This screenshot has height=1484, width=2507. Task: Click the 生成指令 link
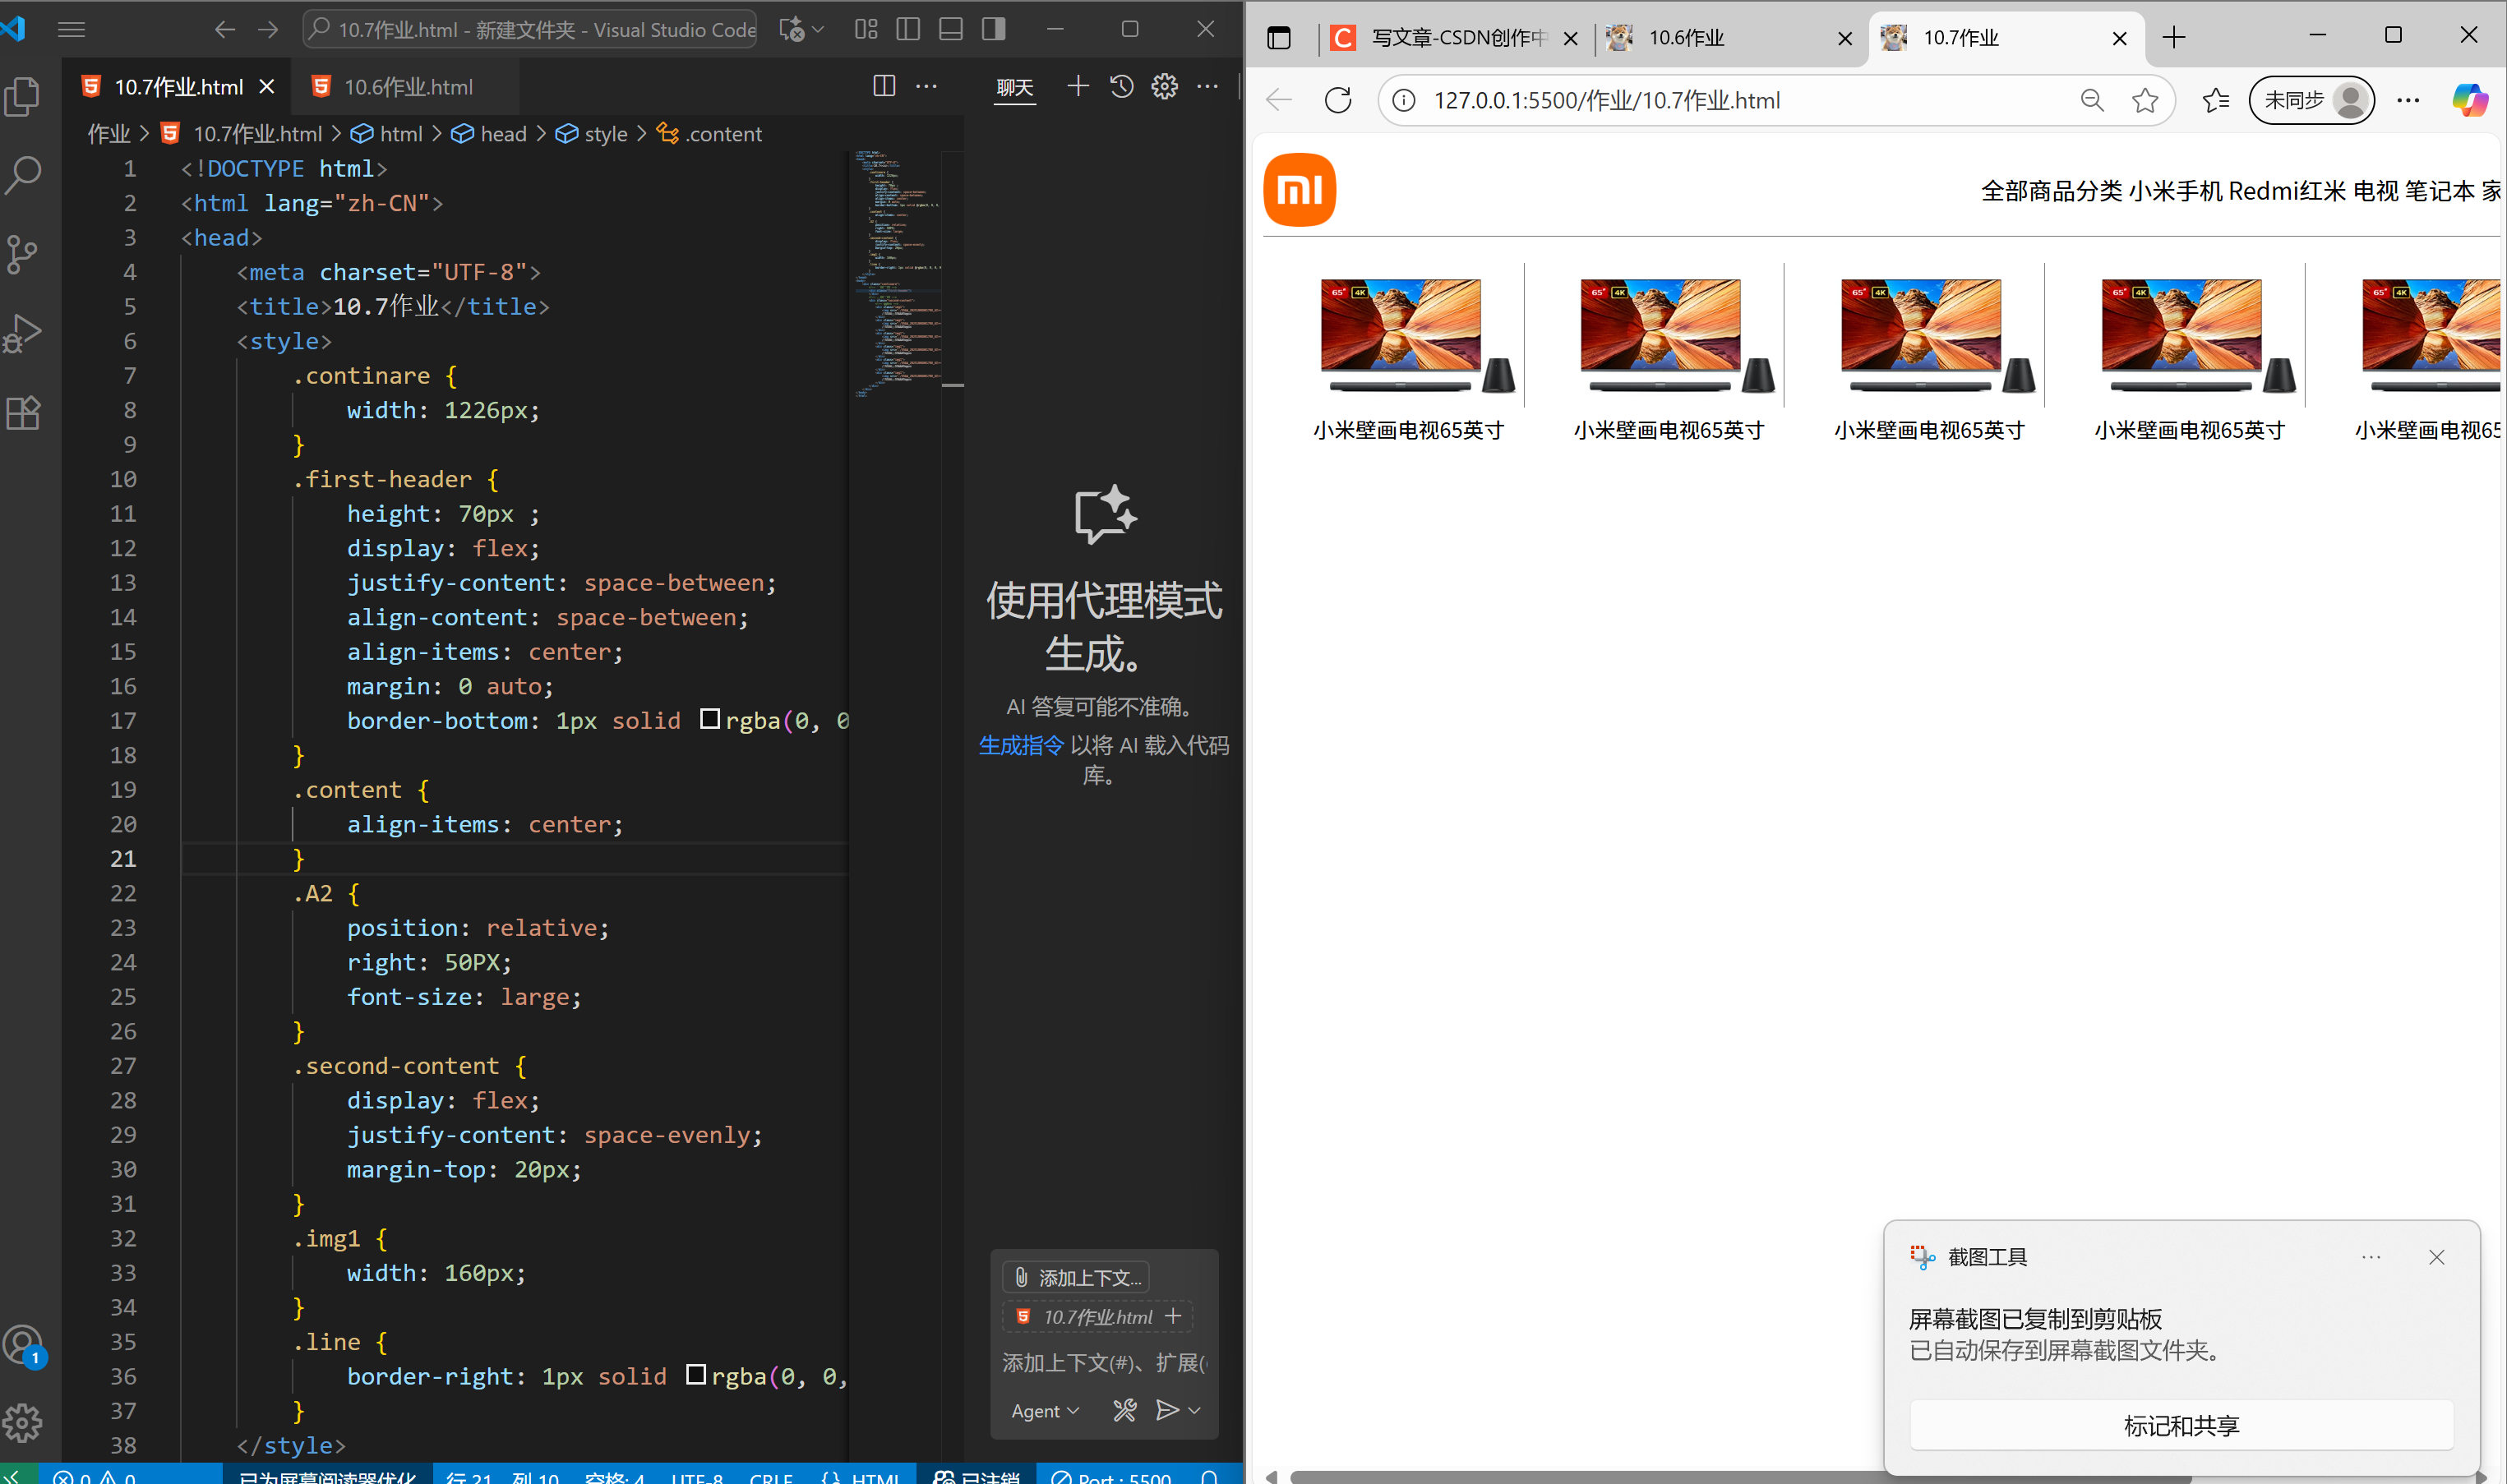tap(1021, 745)
